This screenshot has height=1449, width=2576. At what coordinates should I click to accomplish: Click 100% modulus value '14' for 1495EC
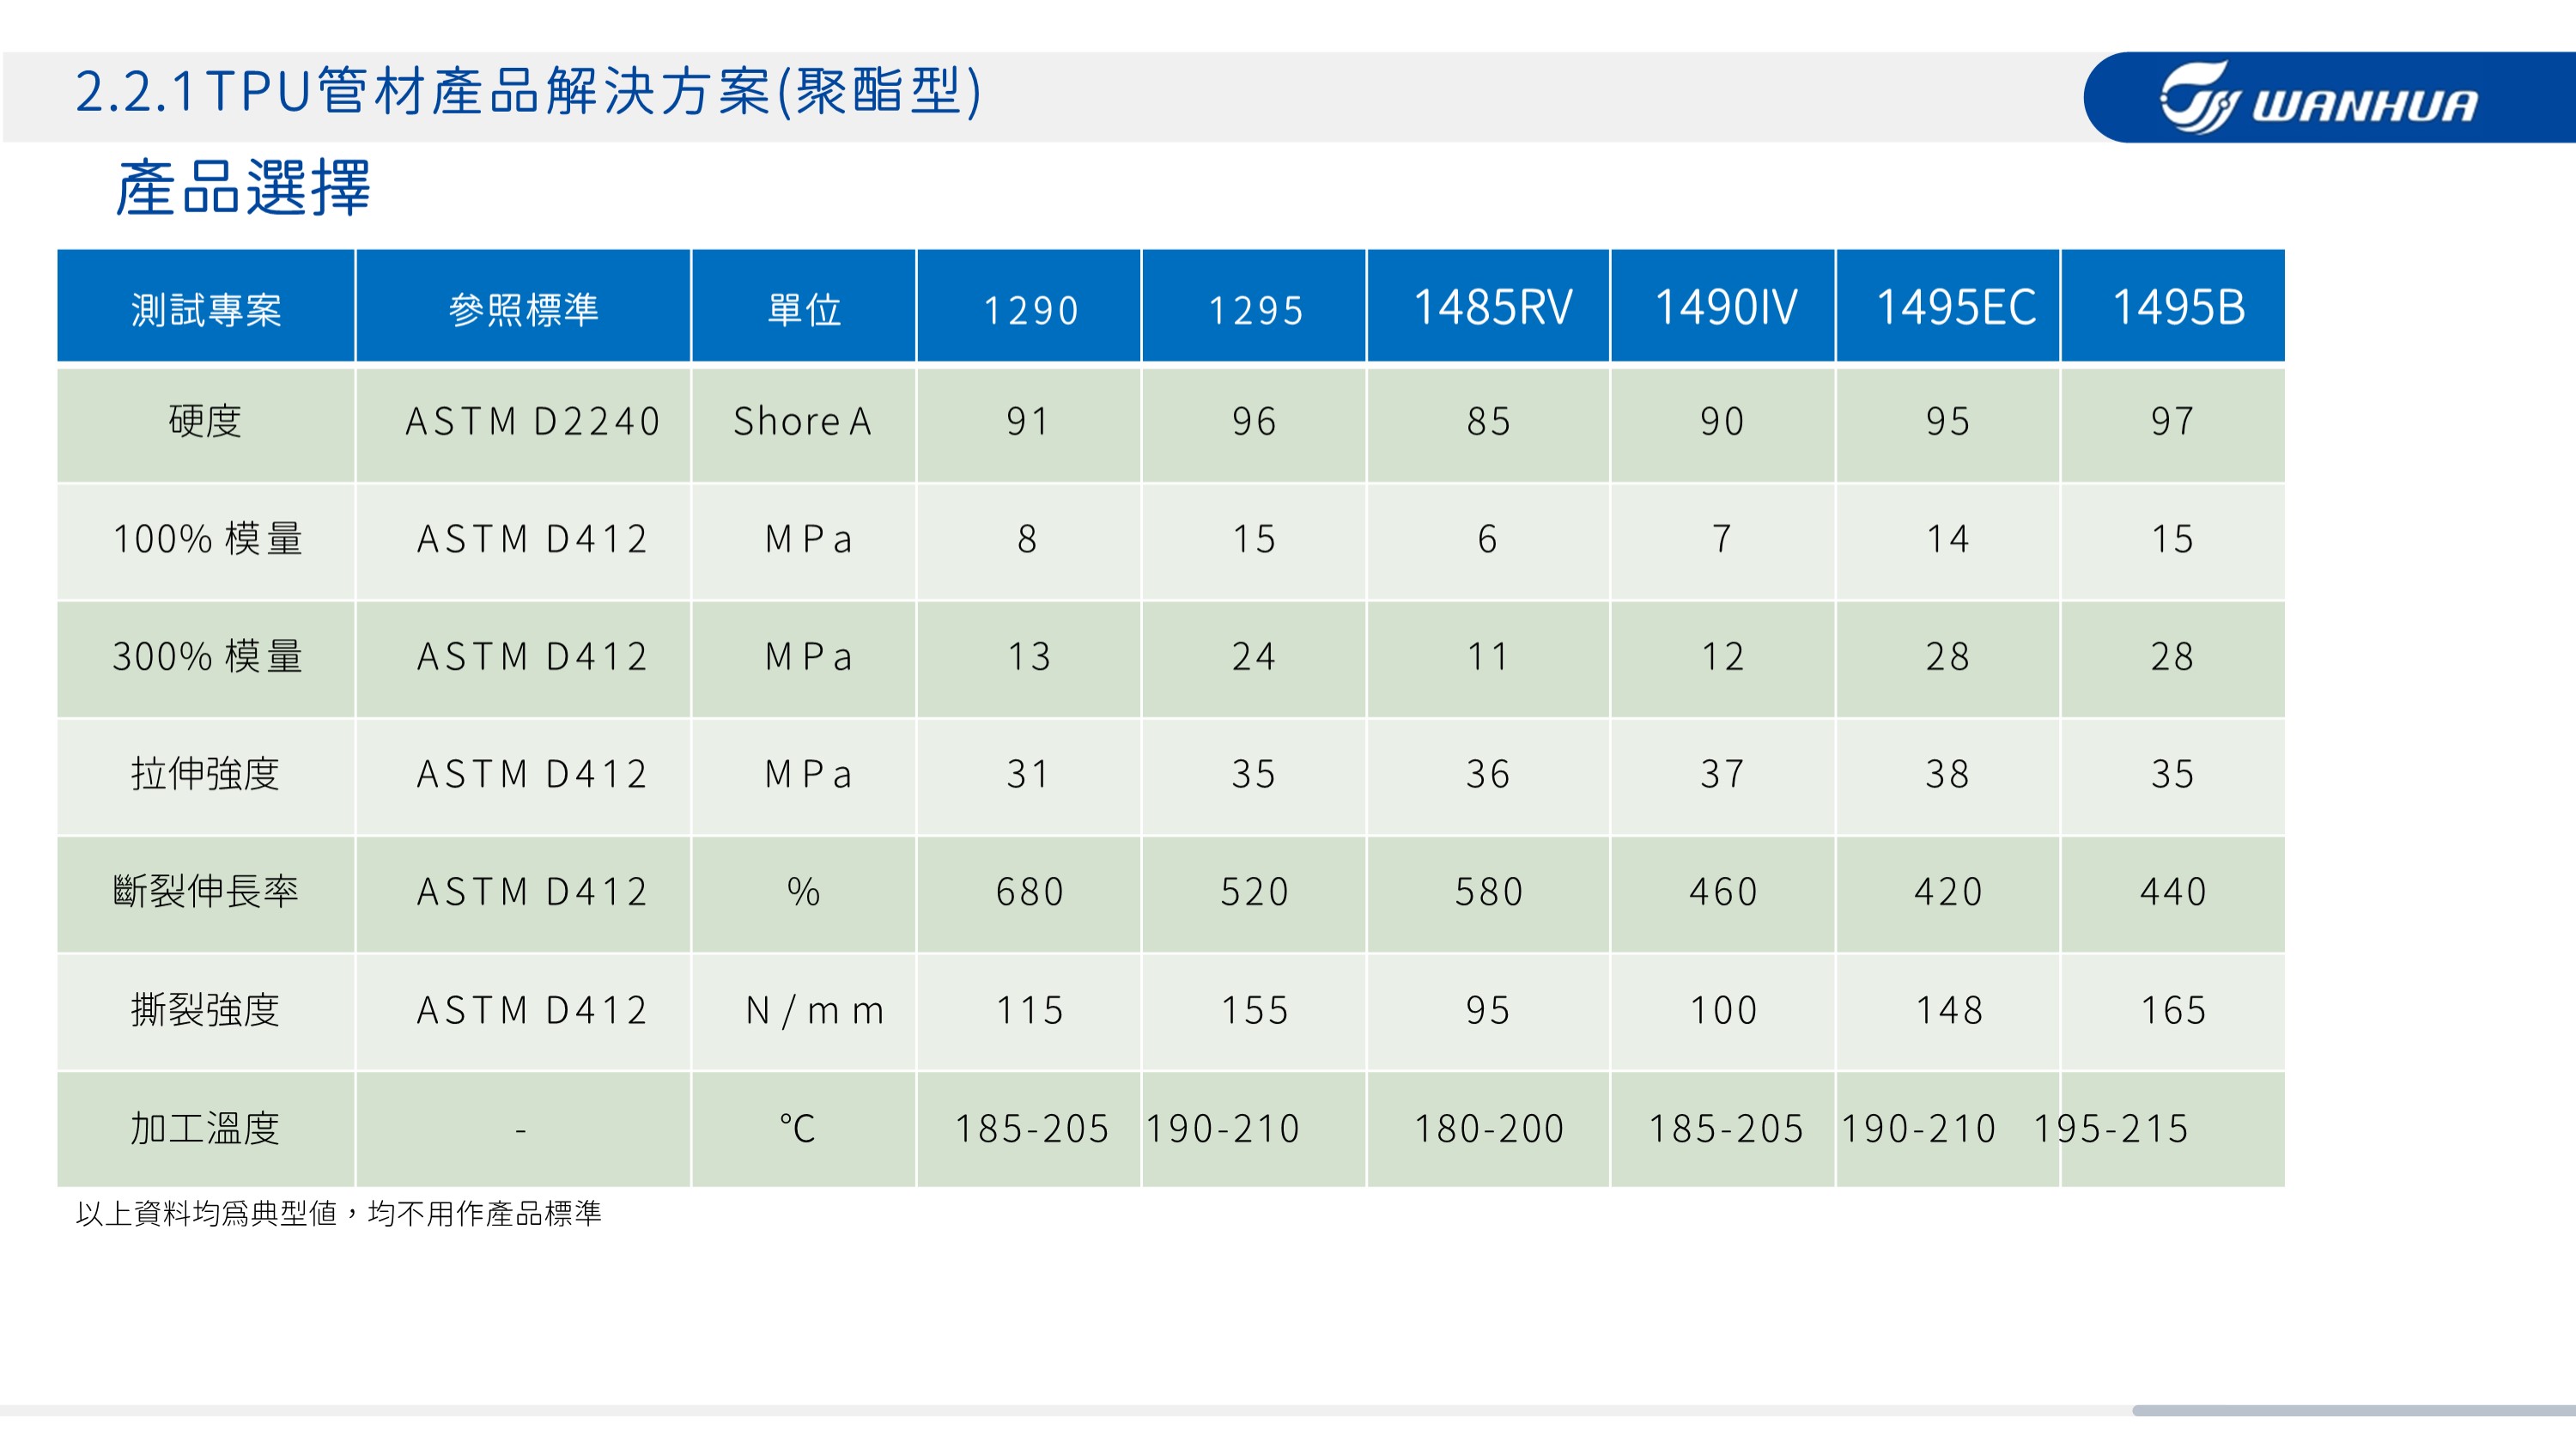pos(1948,539)
